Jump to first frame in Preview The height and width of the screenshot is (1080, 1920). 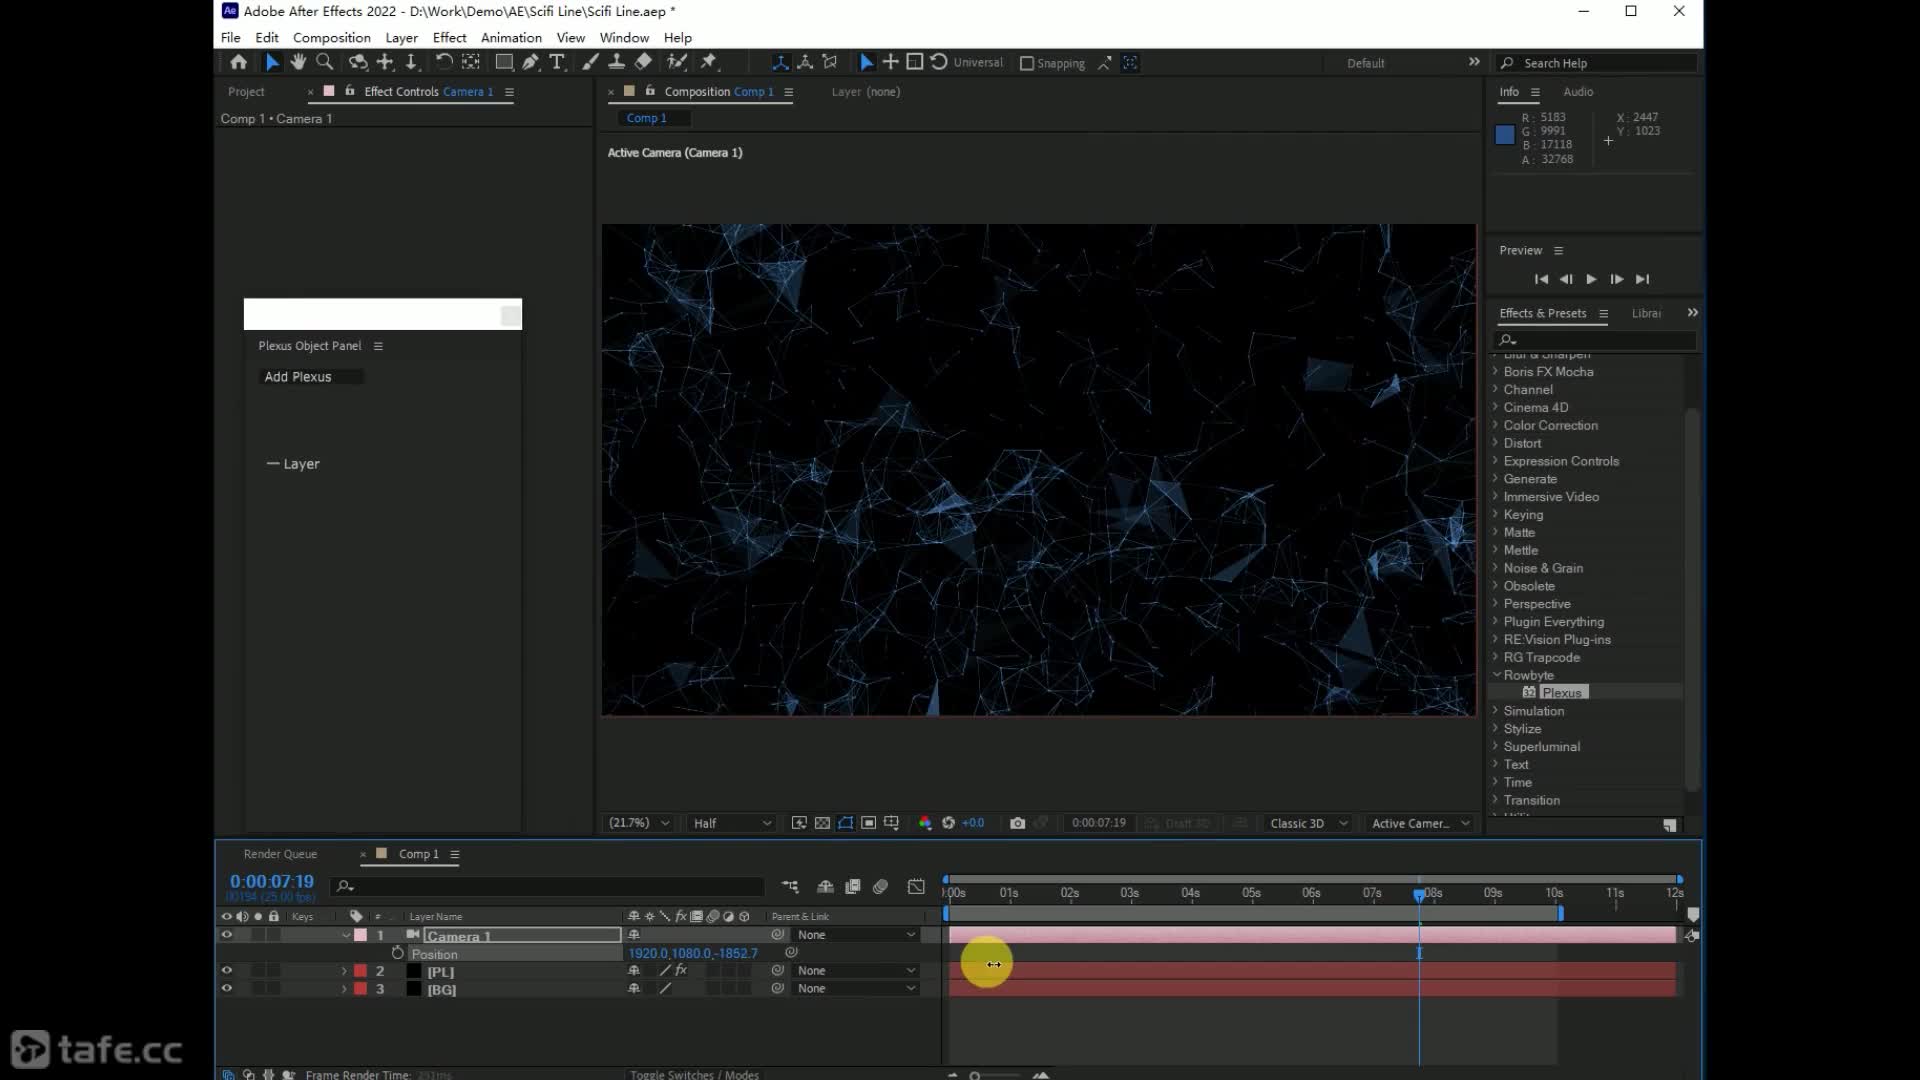pyautogui.click(x=1541, y=279)
